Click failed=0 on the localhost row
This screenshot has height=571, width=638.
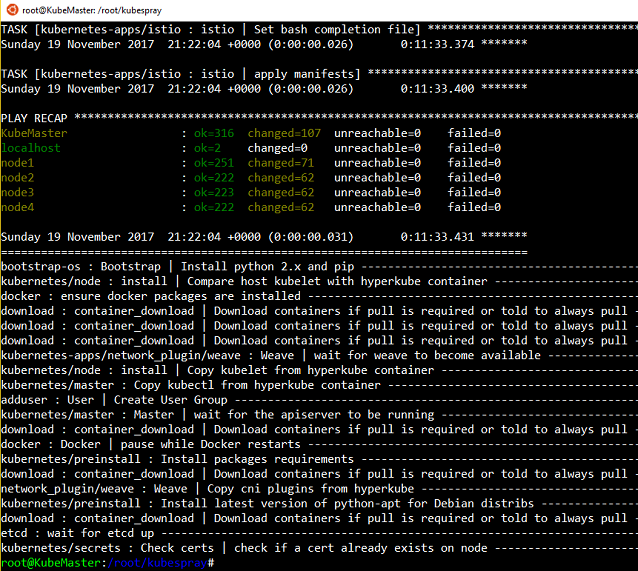point(474,148)
